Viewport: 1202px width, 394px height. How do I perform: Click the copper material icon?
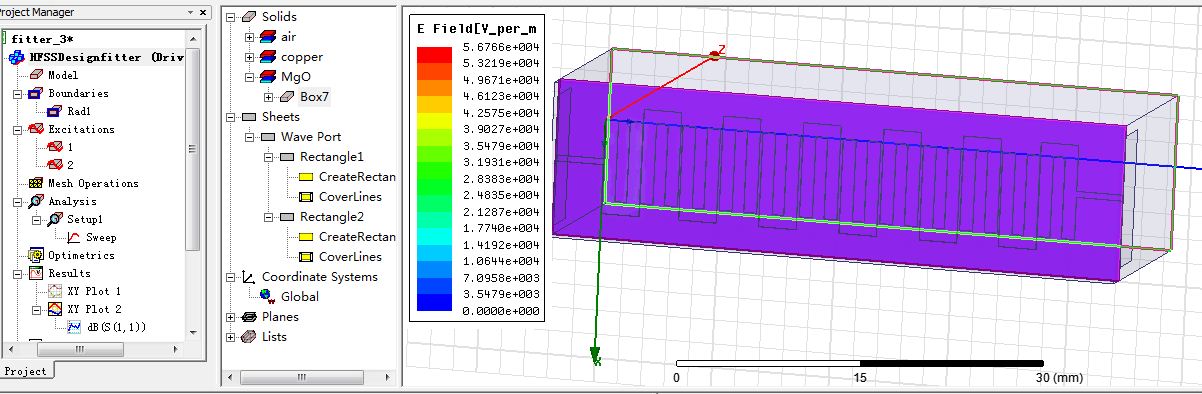(x=268, y=57)
